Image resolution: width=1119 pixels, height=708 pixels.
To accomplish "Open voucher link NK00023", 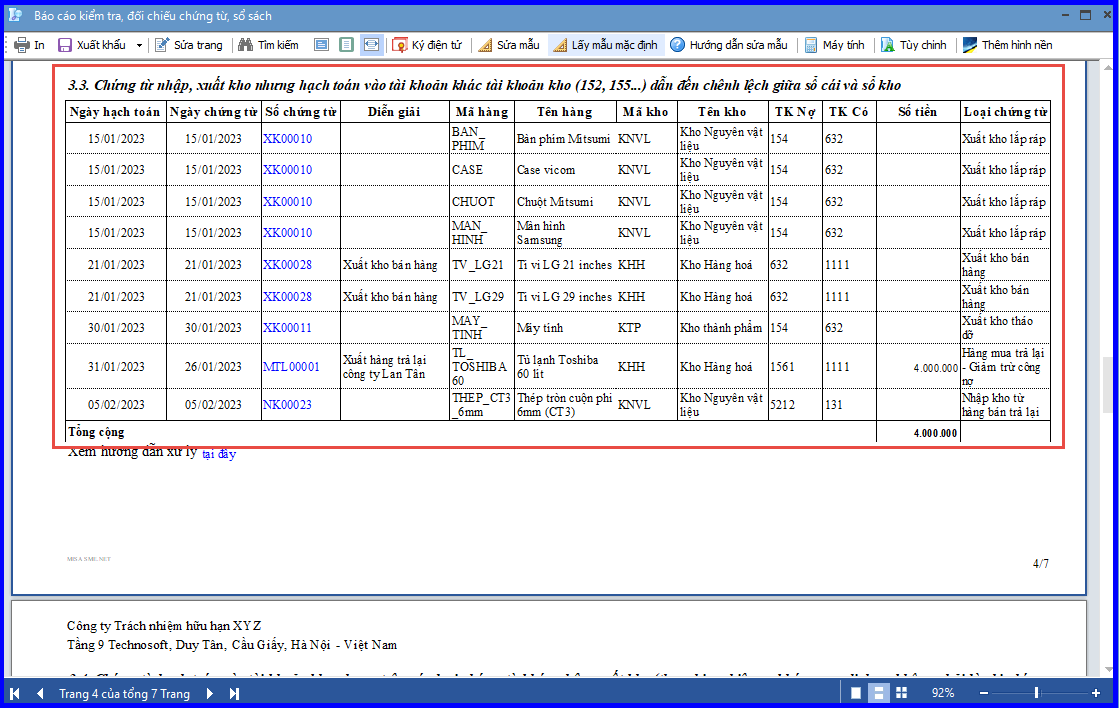I will click(288, 405).
